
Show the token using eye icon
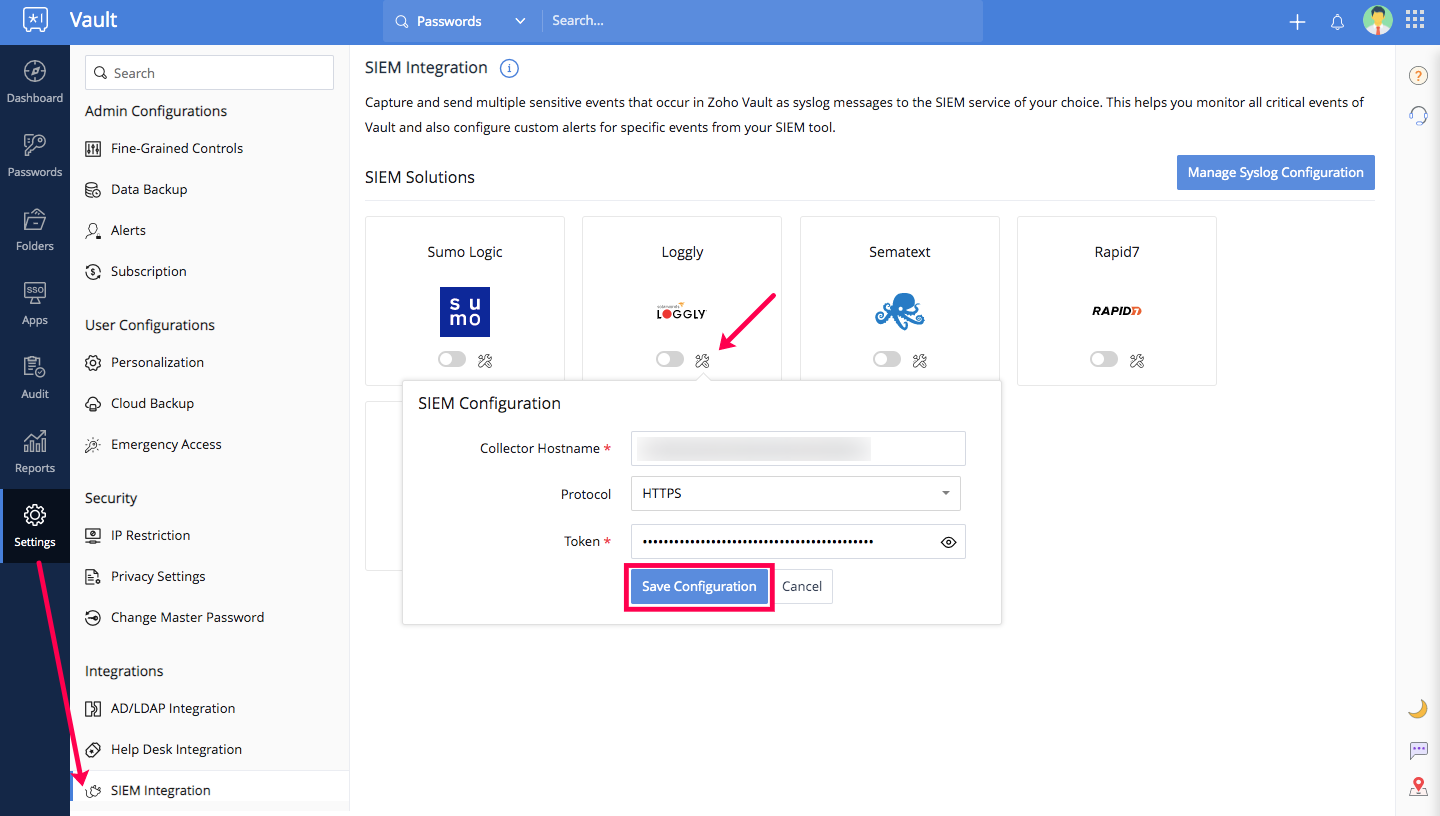click(x=948, y=542)
